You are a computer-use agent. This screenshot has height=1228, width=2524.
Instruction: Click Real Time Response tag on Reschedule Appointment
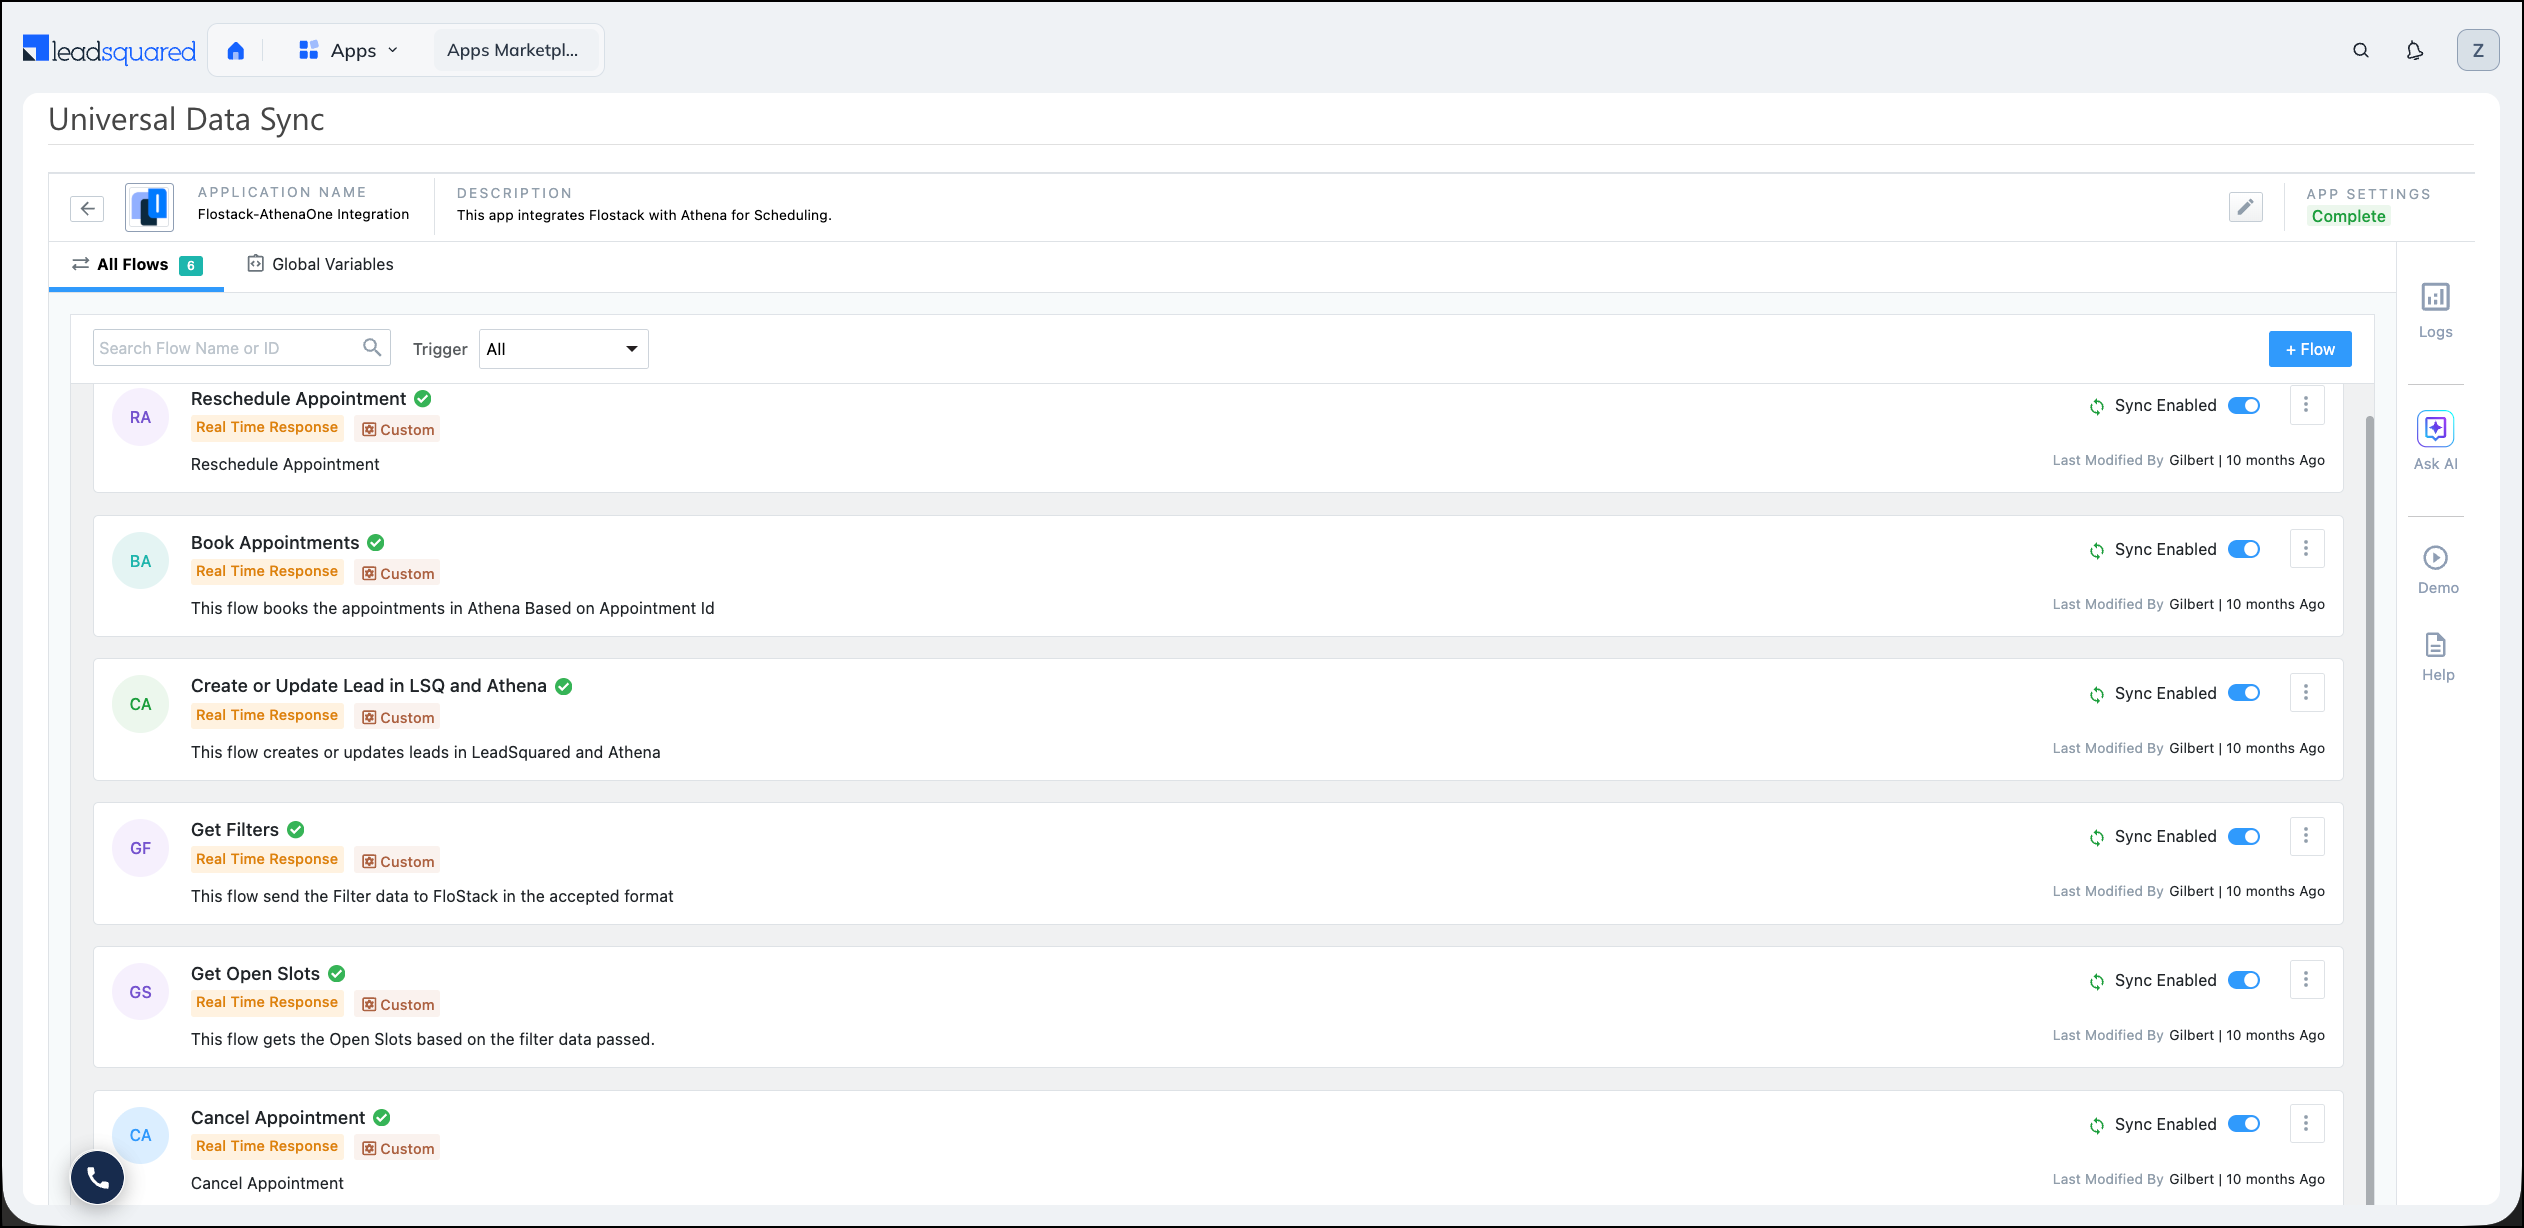click(x=267, y=428)
